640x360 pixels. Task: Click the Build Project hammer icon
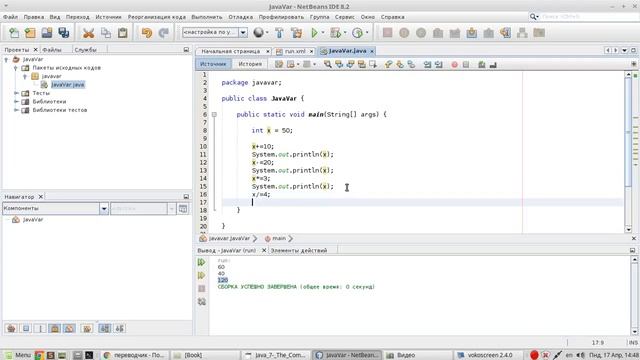coord(280,33)
